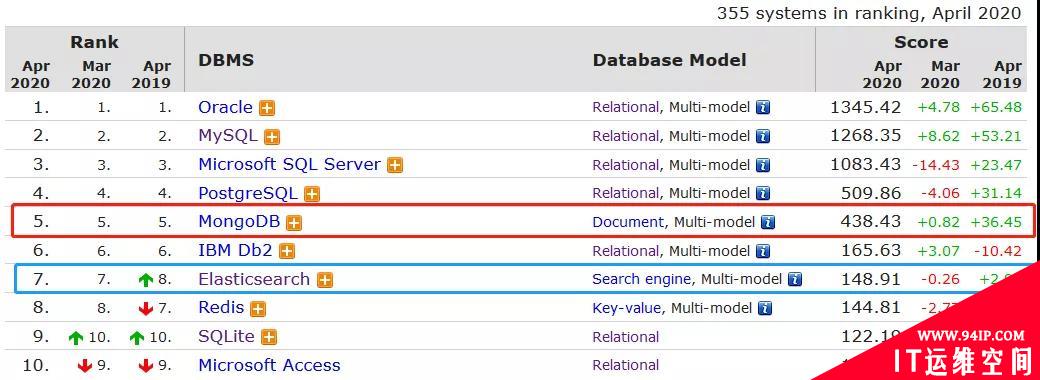Click the '355 systems in ranking, April 2020' text

pos(869,13)
